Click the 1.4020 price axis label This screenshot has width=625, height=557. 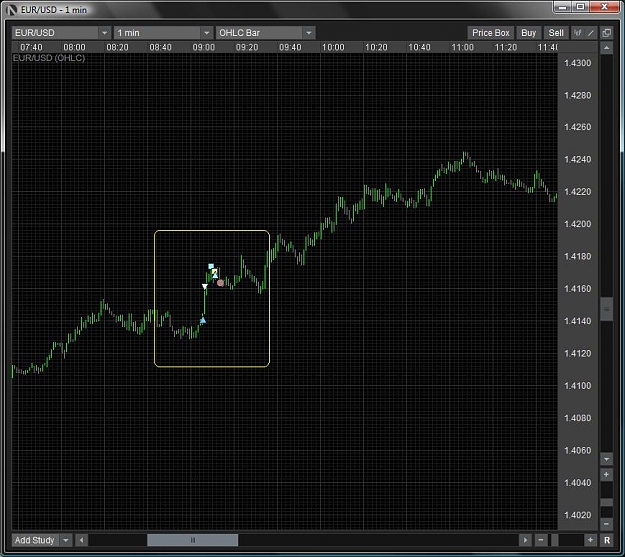[578, 515]
